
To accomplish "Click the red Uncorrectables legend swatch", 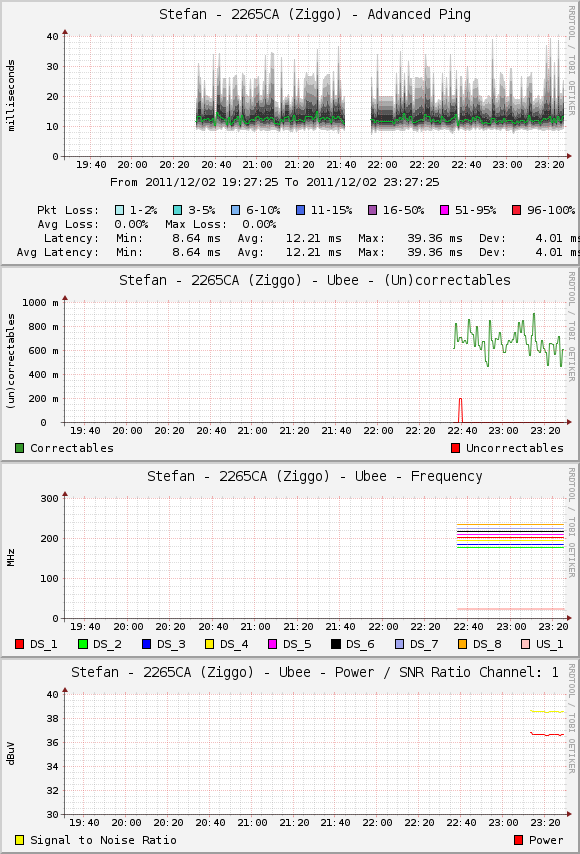I will pyautogui.click(x=456, y=448).
